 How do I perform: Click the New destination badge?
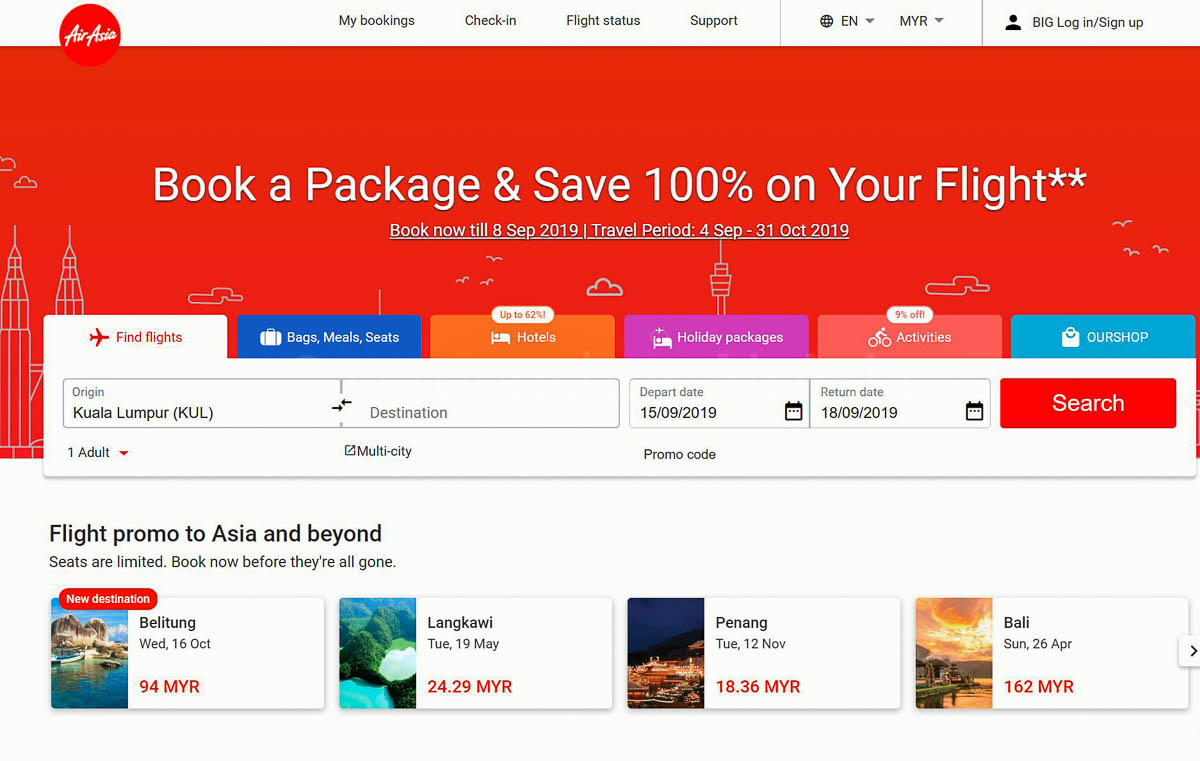tap(108, 599)
